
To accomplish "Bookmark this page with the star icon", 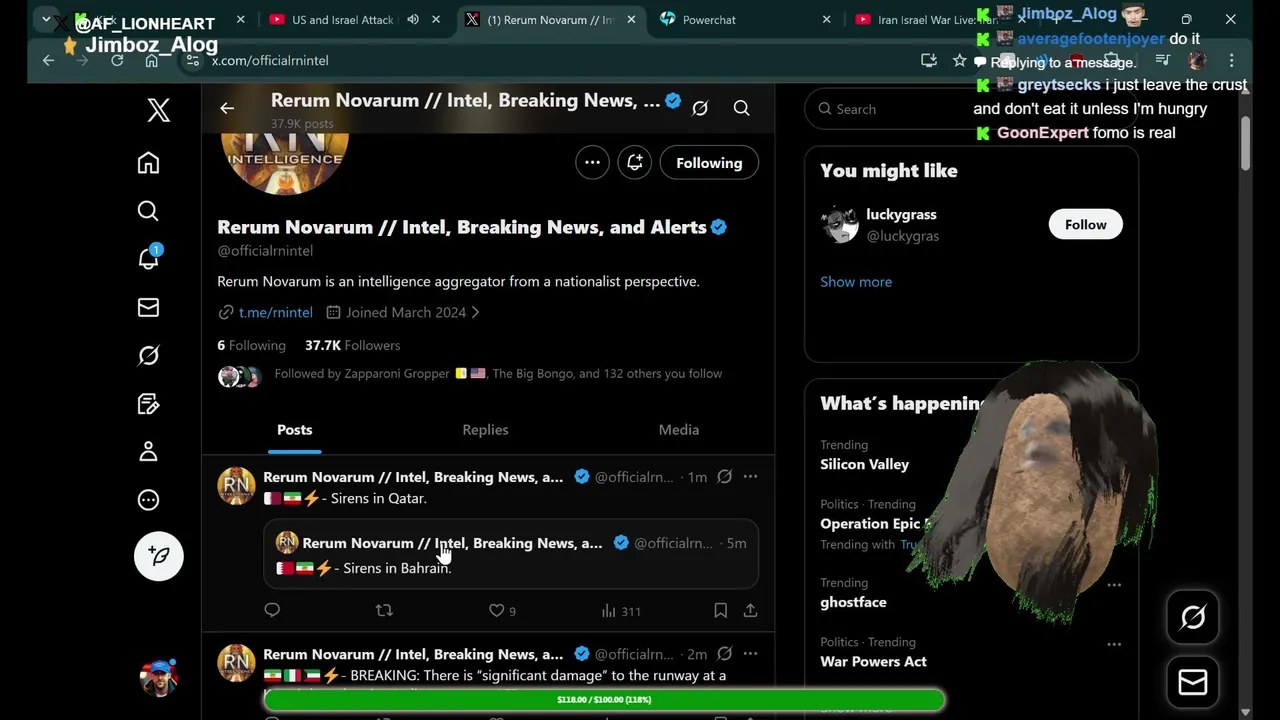I will coord(960,60).
